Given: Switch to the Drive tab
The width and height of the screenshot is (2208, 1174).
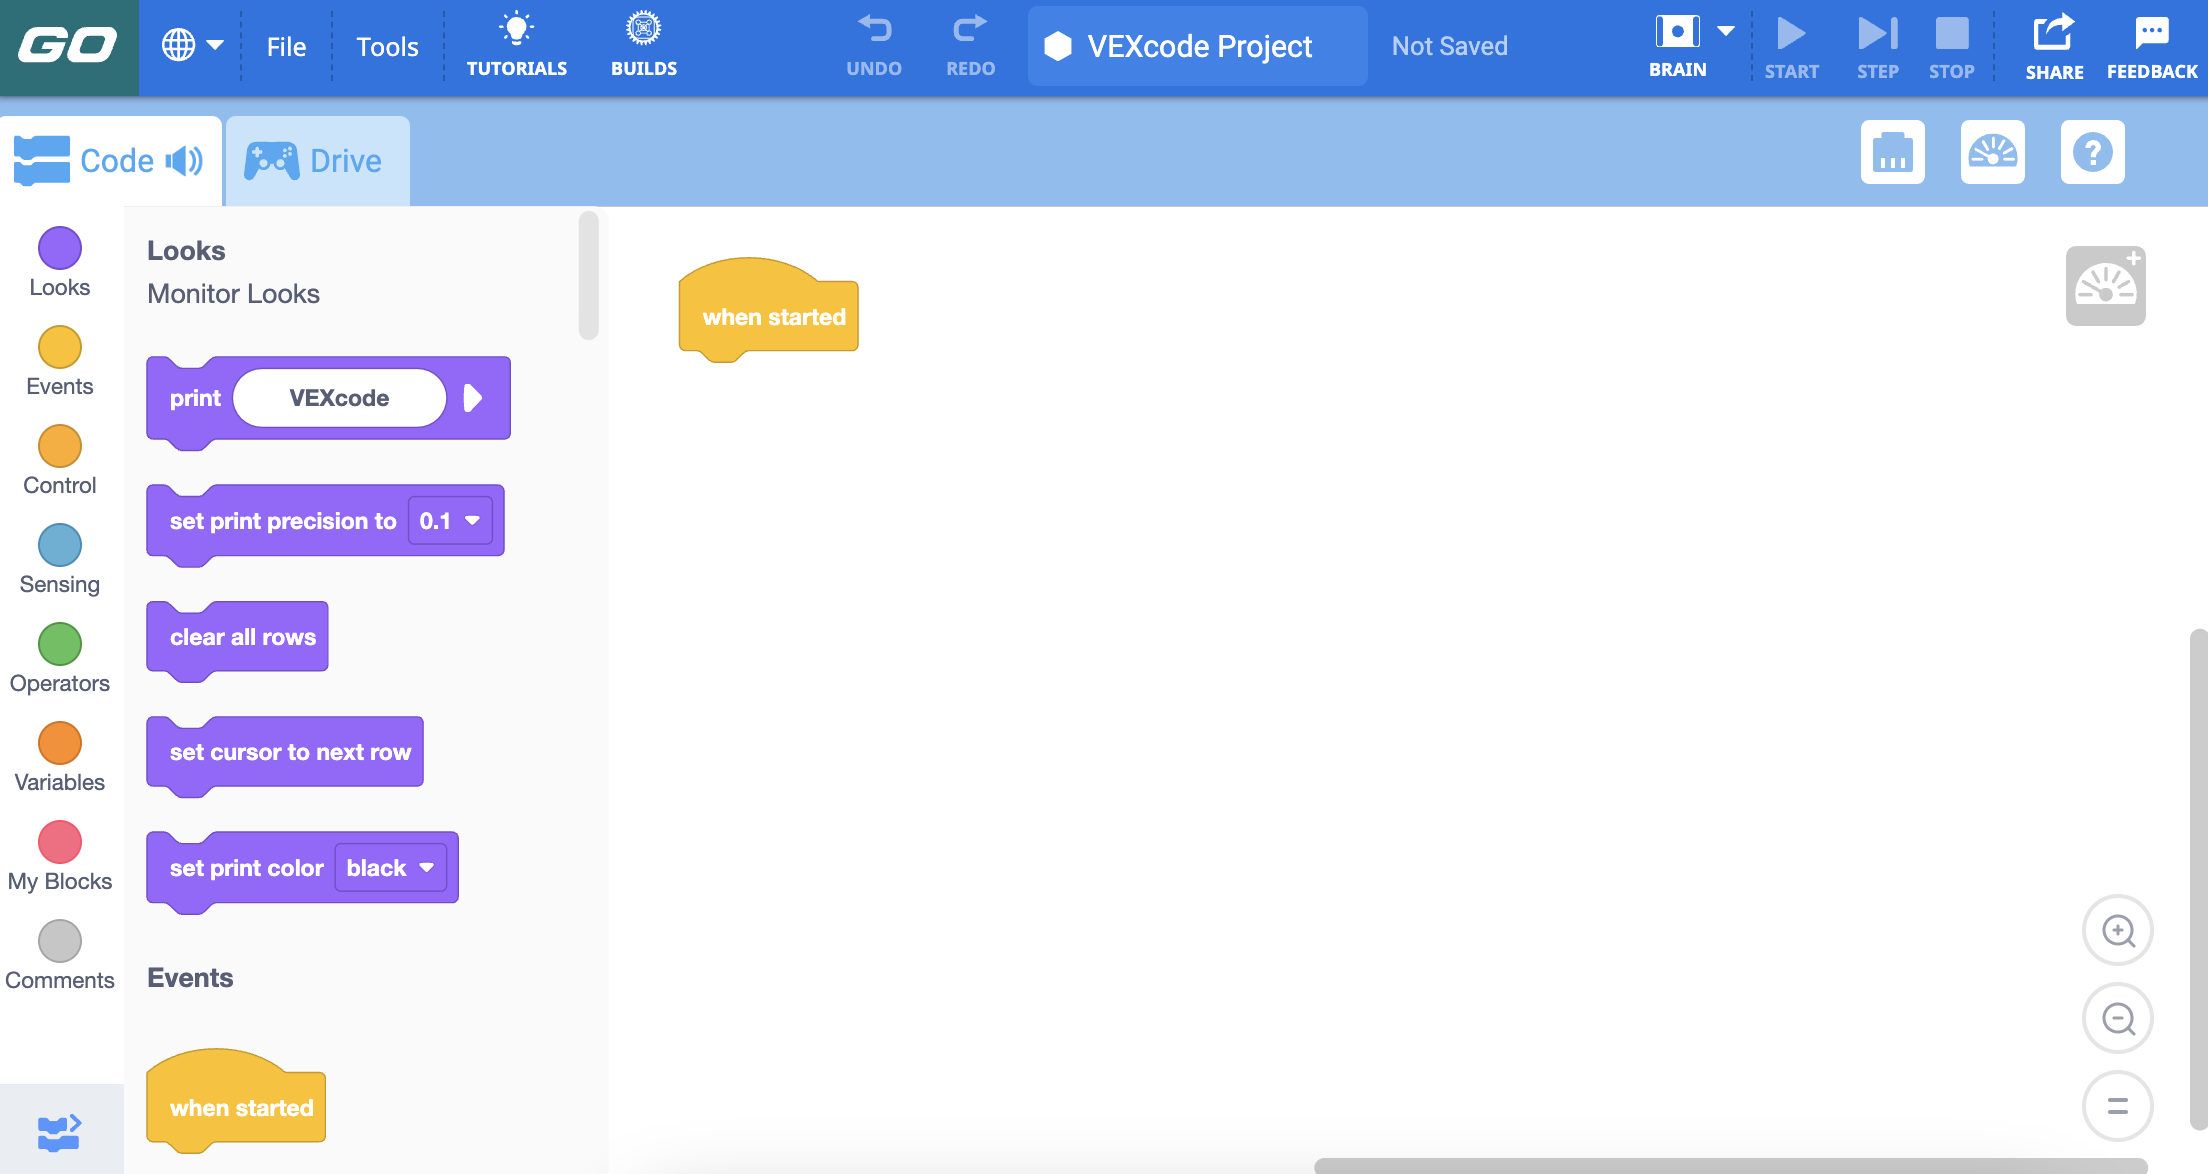Looking at the screenshot, I should (x=316, y=161).
